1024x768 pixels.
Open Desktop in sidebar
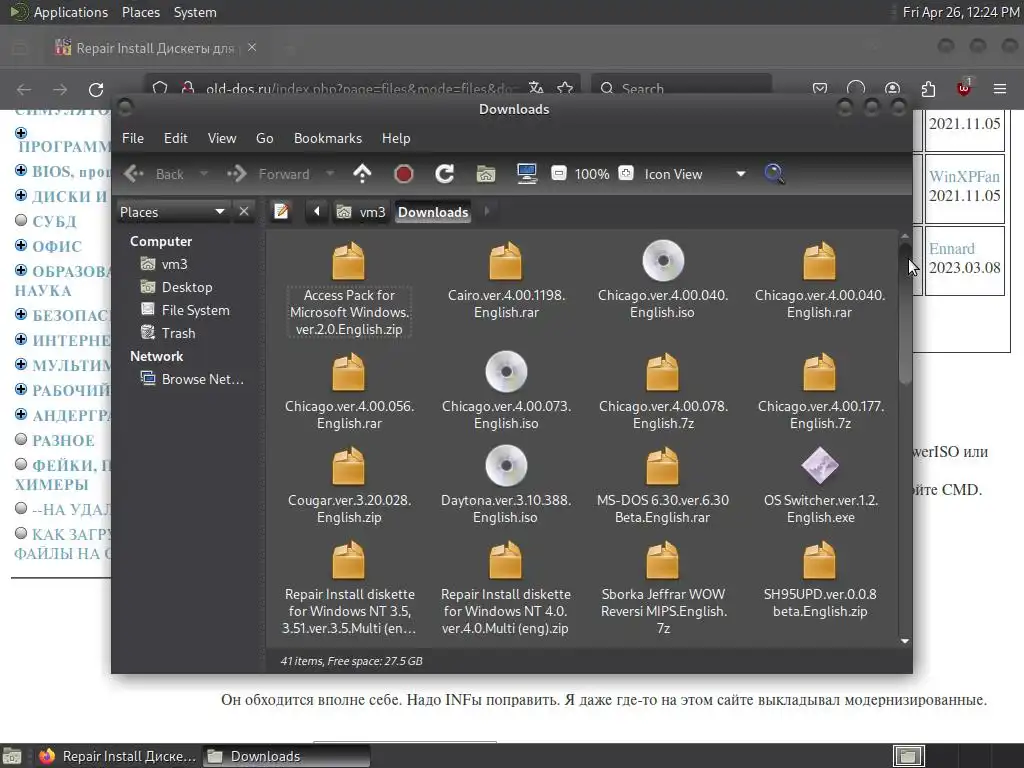click(176, 287)
